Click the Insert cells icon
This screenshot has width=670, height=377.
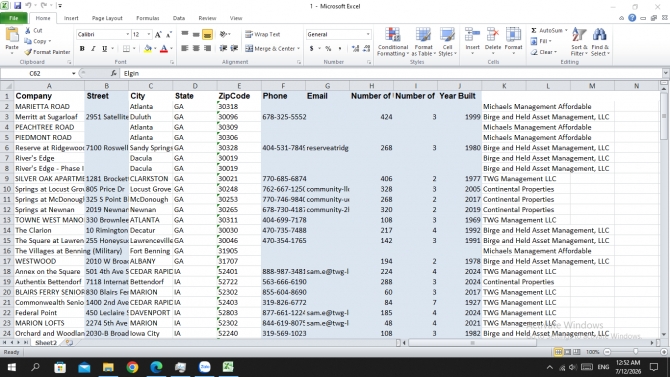click(472, 35)
